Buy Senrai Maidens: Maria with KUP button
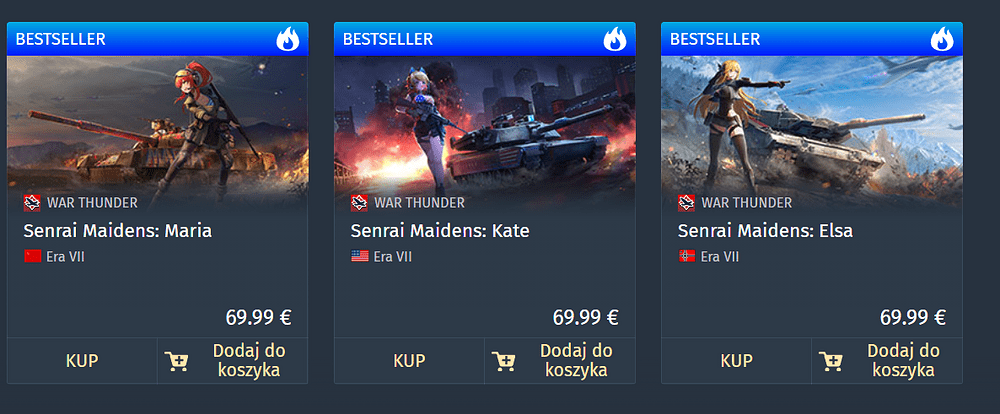Image resolution: width=1000 pixels, height=414 pixels. tap(82, 361)
